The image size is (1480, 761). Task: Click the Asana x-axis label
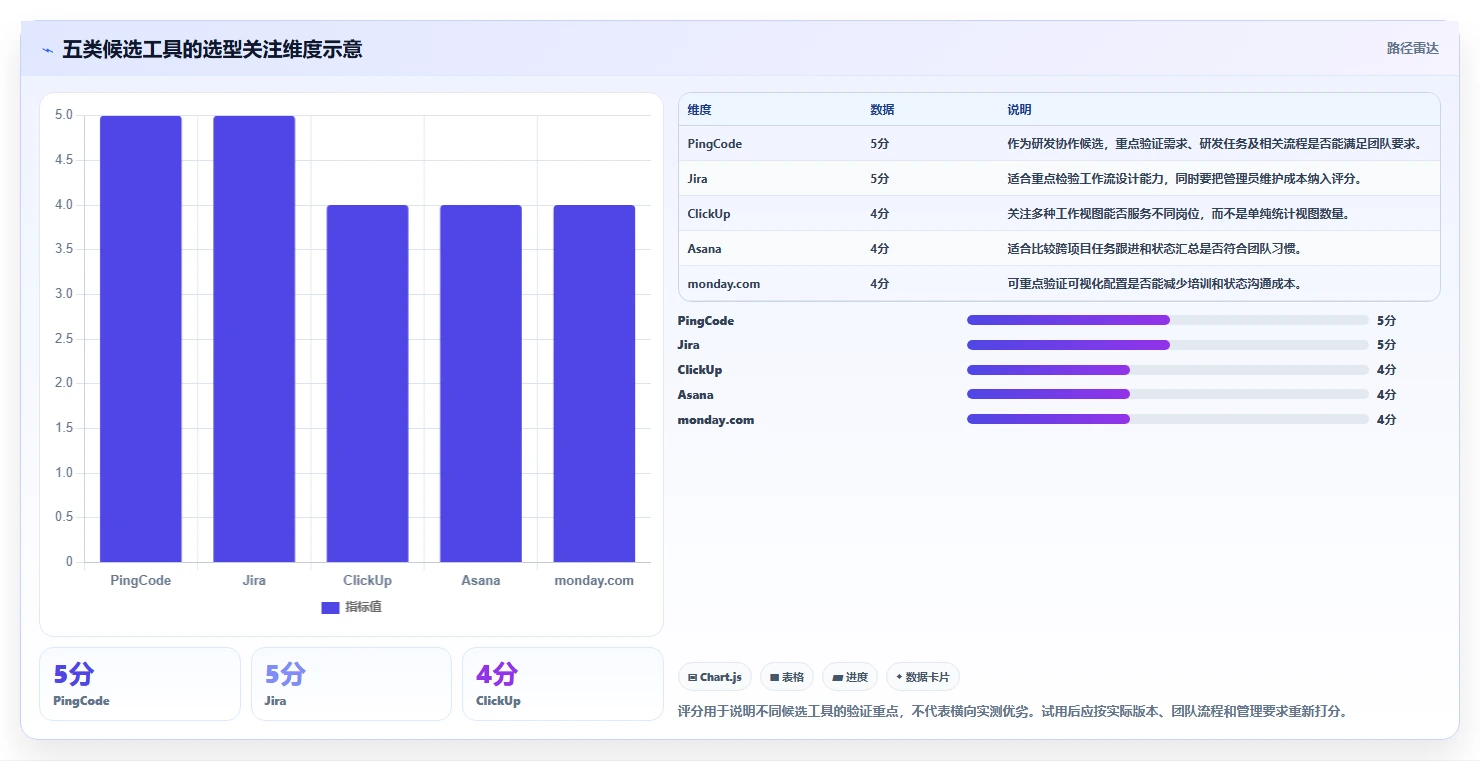point(481,580)
